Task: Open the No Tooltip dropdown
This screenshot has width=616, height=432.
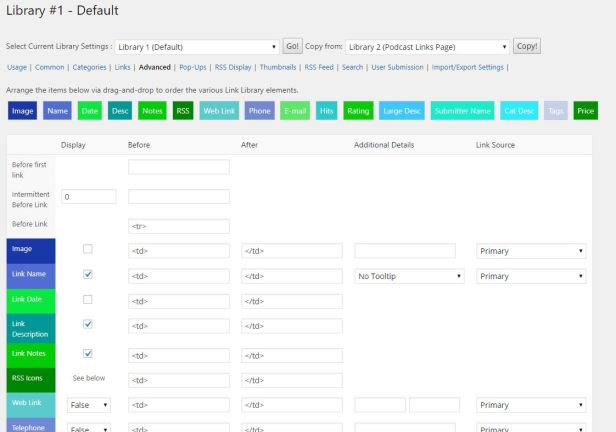Action: coord(409,276)
